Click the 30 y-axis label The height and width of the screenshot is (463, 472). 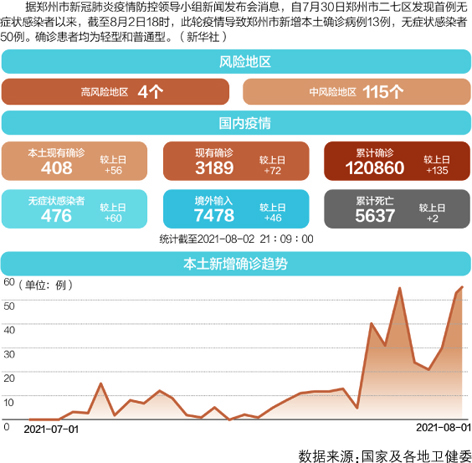coord(9,354)
